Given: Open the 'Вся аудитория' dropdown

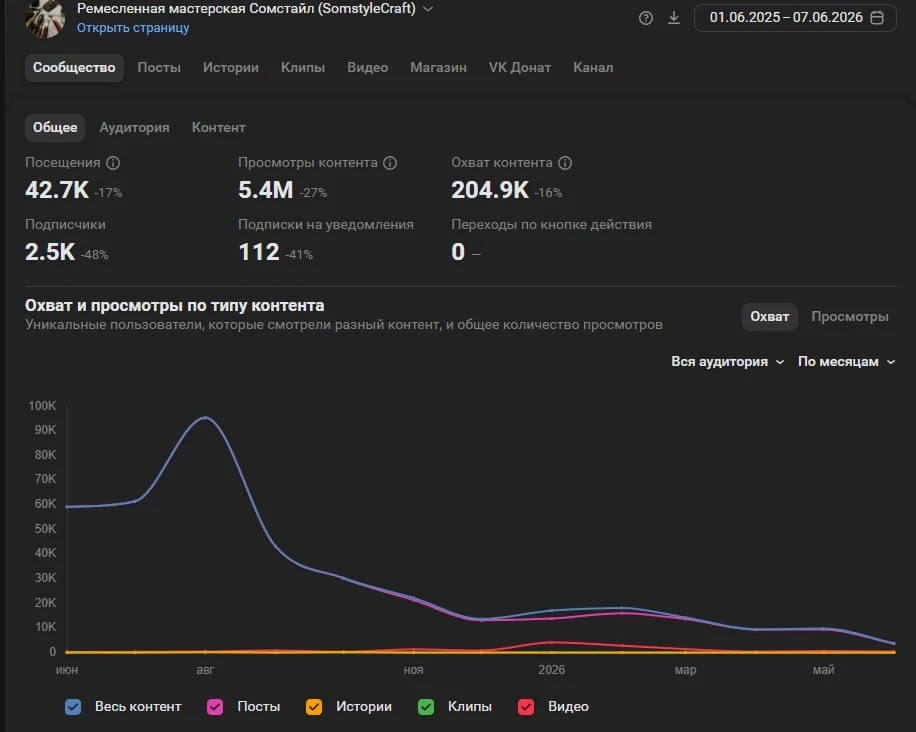Looking at the screenshot, I should pos(727,362).
